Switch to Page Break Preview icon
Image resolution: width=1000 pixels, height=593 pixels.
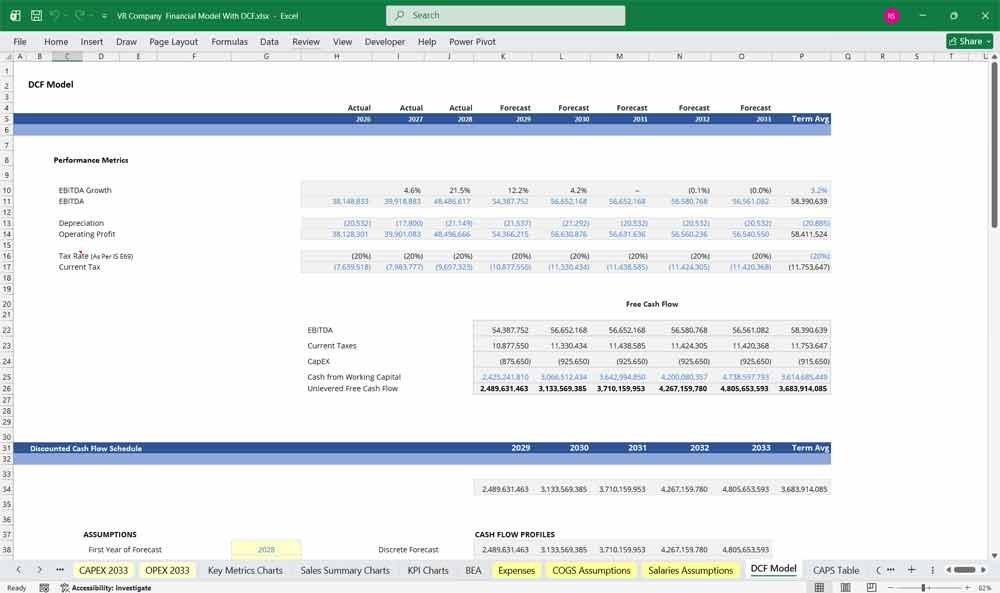pos(871,587)
